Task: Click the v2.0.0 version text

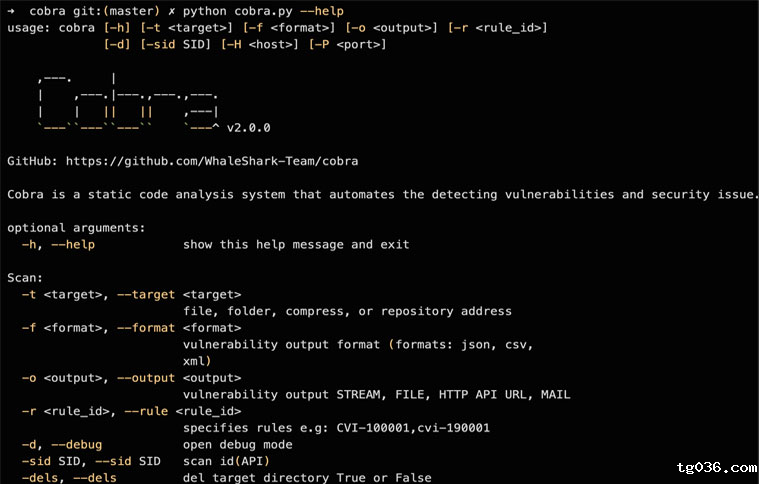Action: click(248, 128)
